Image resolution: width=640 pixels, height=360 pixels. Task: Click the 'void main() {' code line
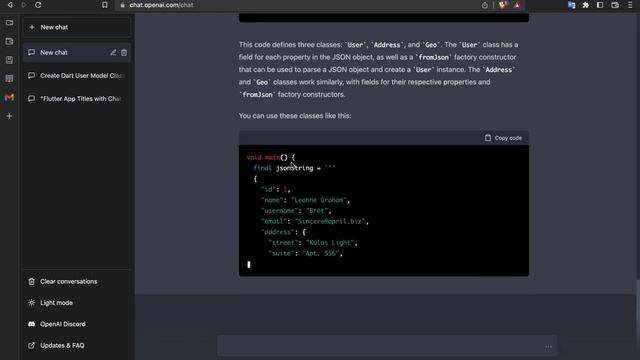(271, 157)
